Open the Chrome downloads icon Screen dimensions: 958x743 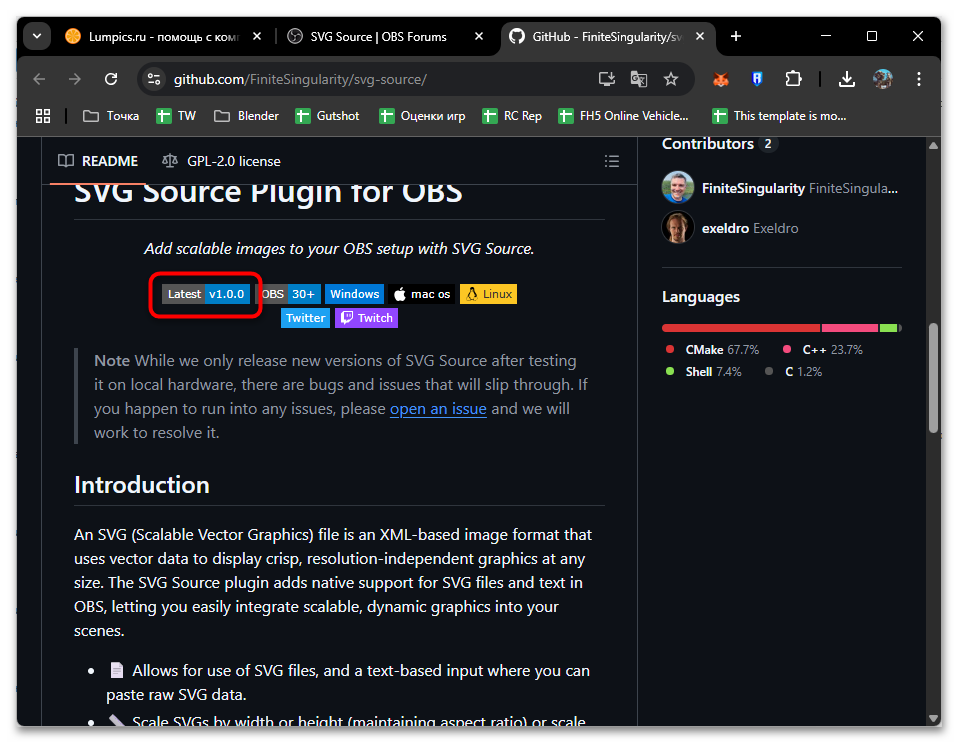846,79
